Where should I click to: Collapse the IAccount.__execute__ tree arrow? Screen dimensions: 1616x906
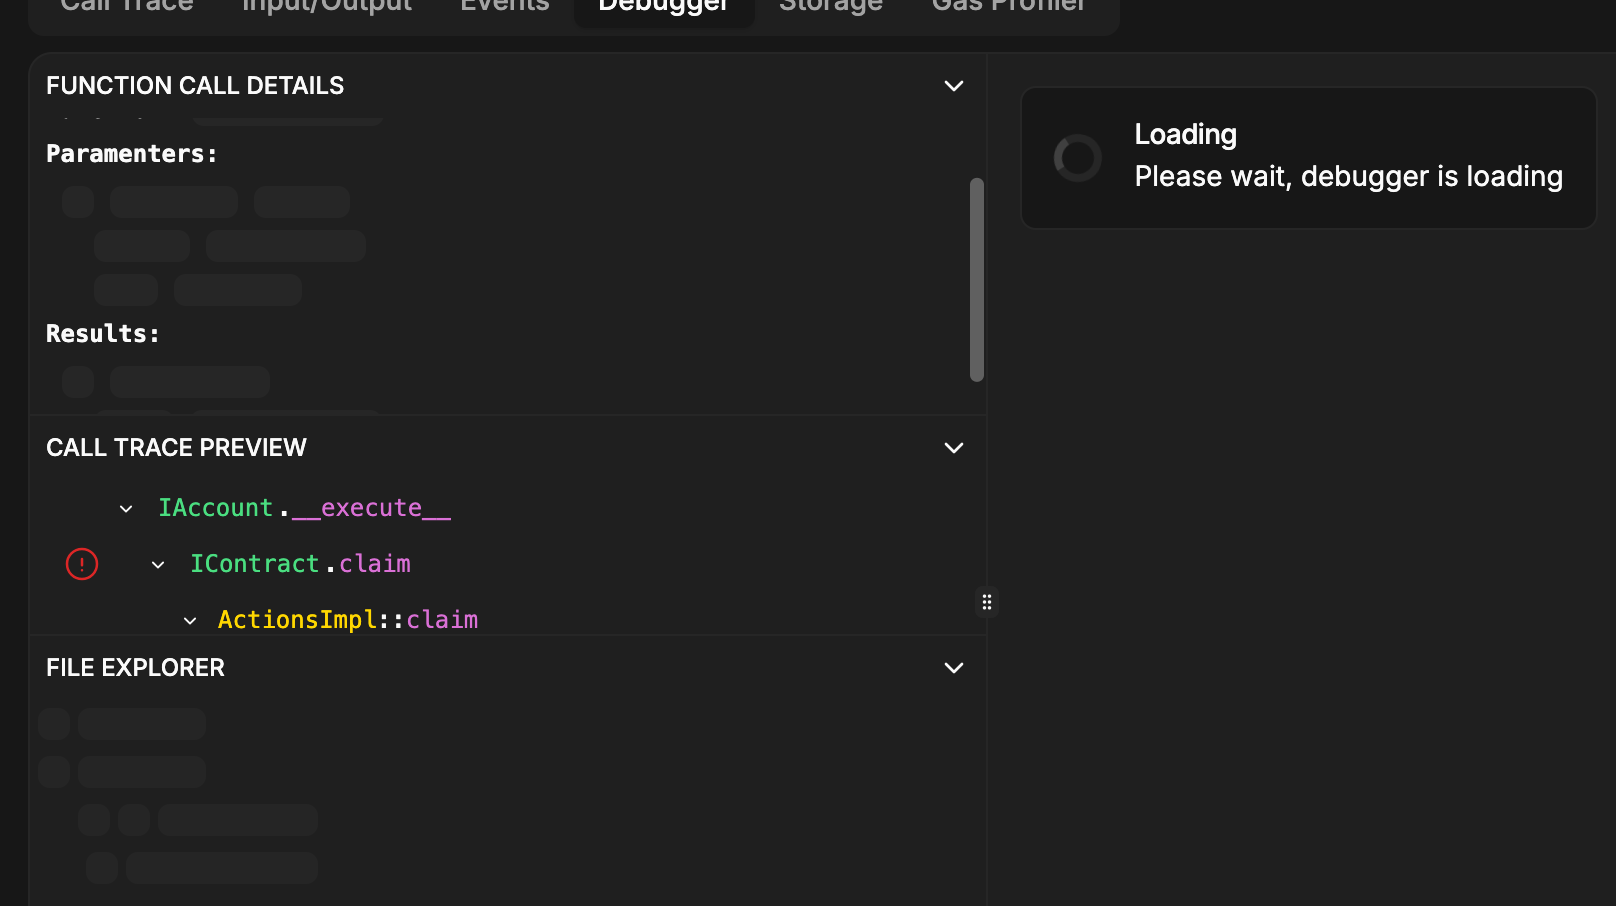[x=126, y=509]
